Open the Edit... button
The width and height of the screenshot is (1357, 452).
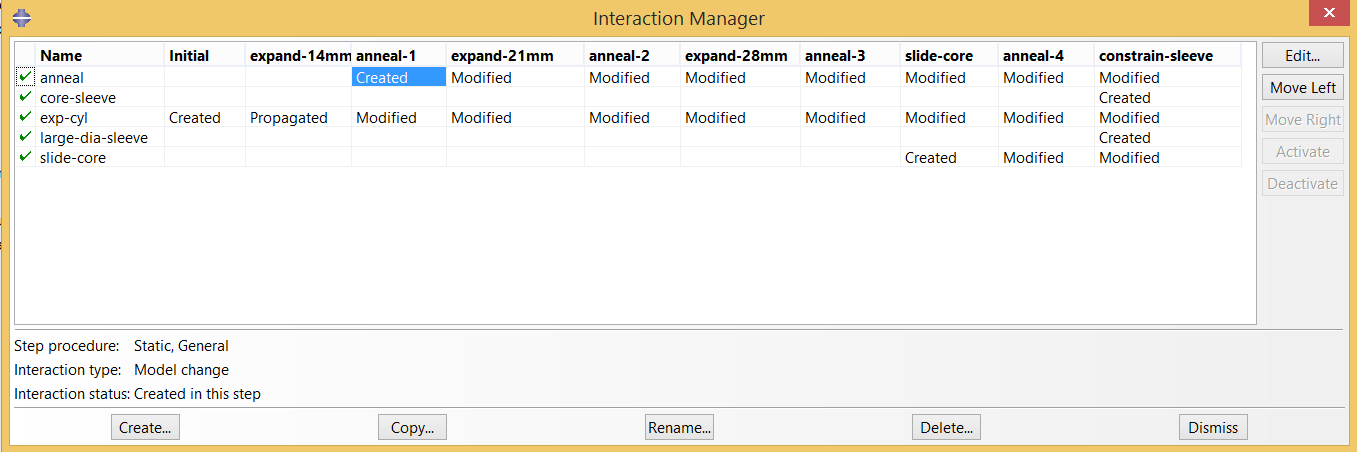(1302, 55)
